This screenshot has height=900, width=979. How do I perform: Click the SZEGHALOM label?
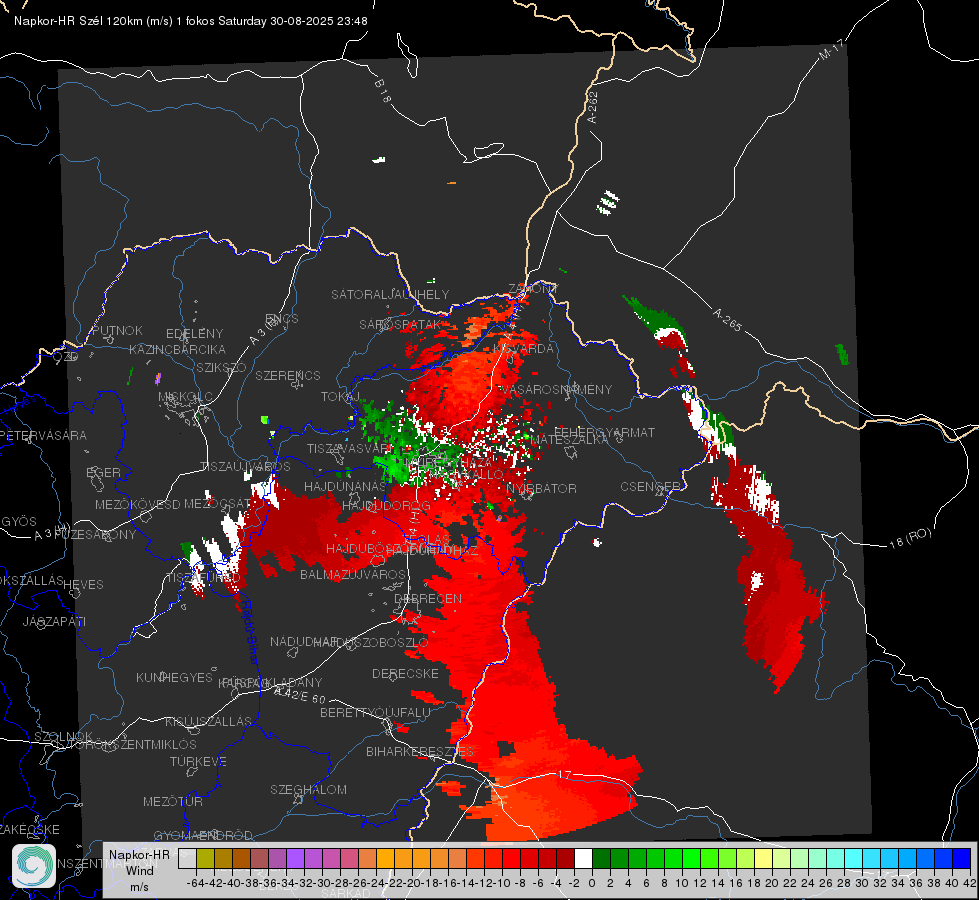(x=308, y=789)
